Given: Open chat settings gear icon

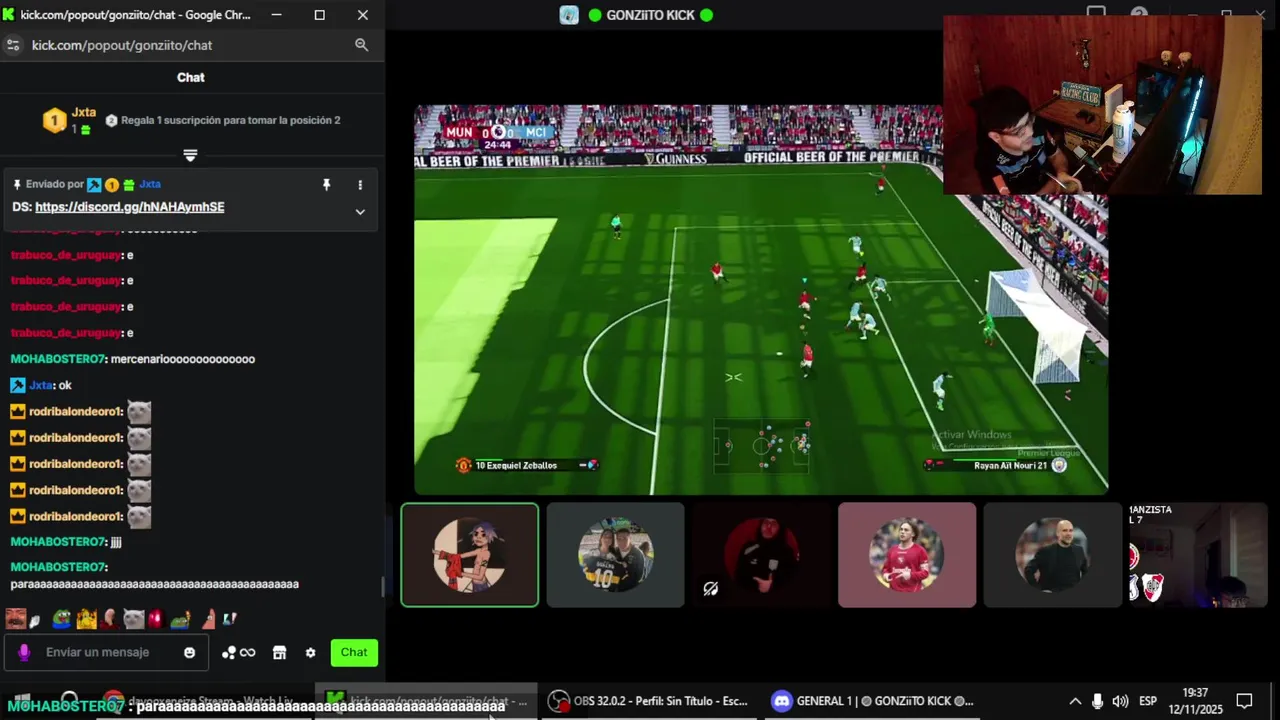Looking at the screenshot, I should (310, 653).
